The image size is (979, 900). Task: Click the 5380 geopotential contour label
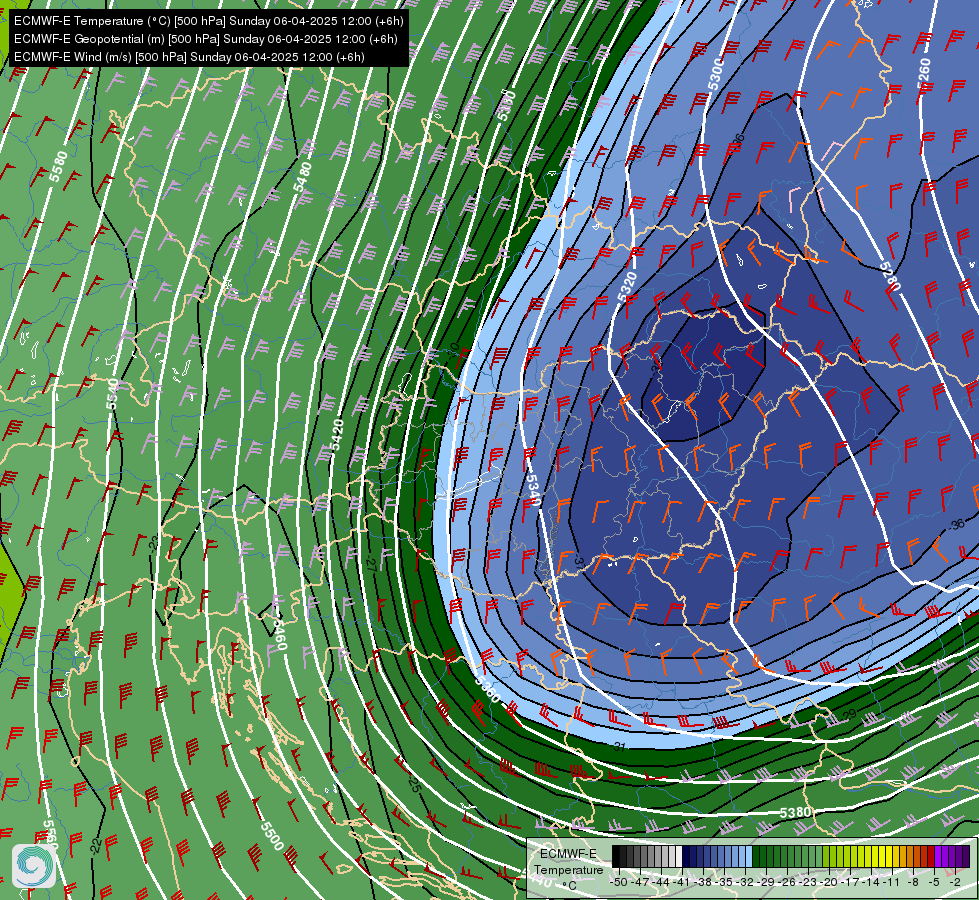(x=795, y=813)
